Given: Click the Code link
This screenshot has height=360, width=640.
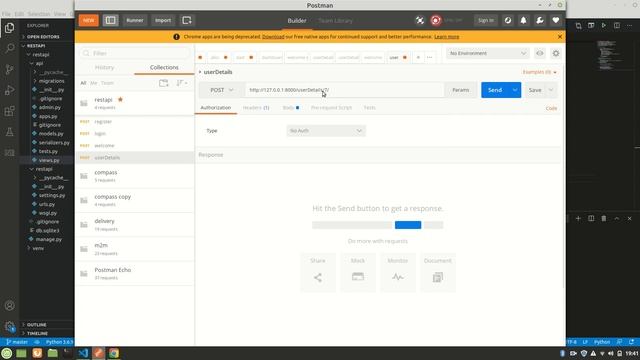Looking at the screenshot, I should (551, 109).
